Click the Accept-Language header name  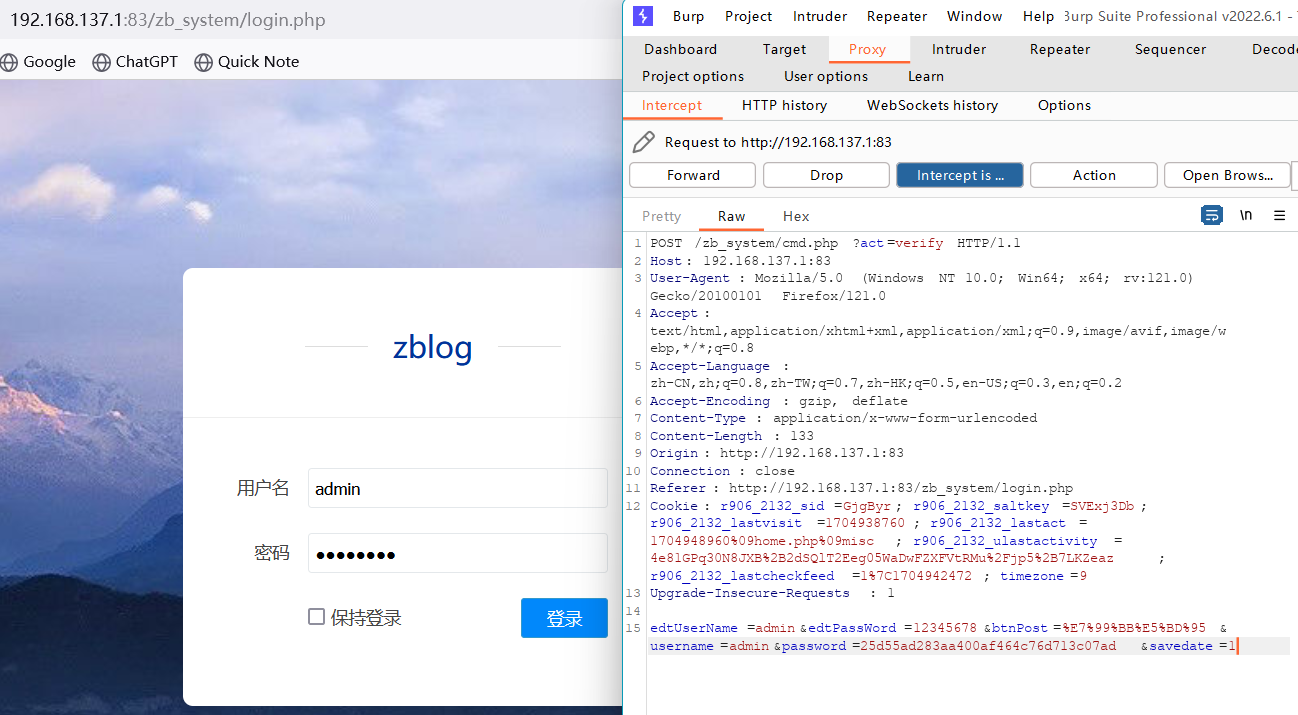(x=710, y=366)
